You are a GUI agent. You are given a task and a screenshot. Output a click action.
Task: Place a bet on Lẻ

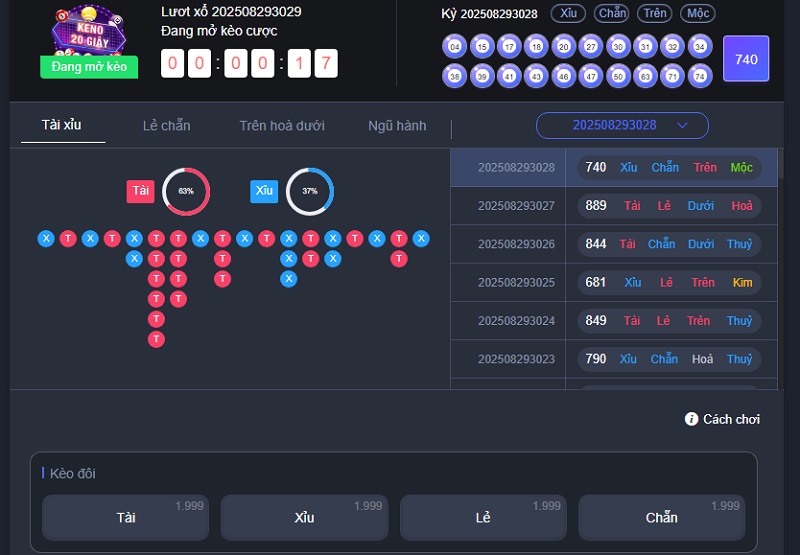(483, 517)
